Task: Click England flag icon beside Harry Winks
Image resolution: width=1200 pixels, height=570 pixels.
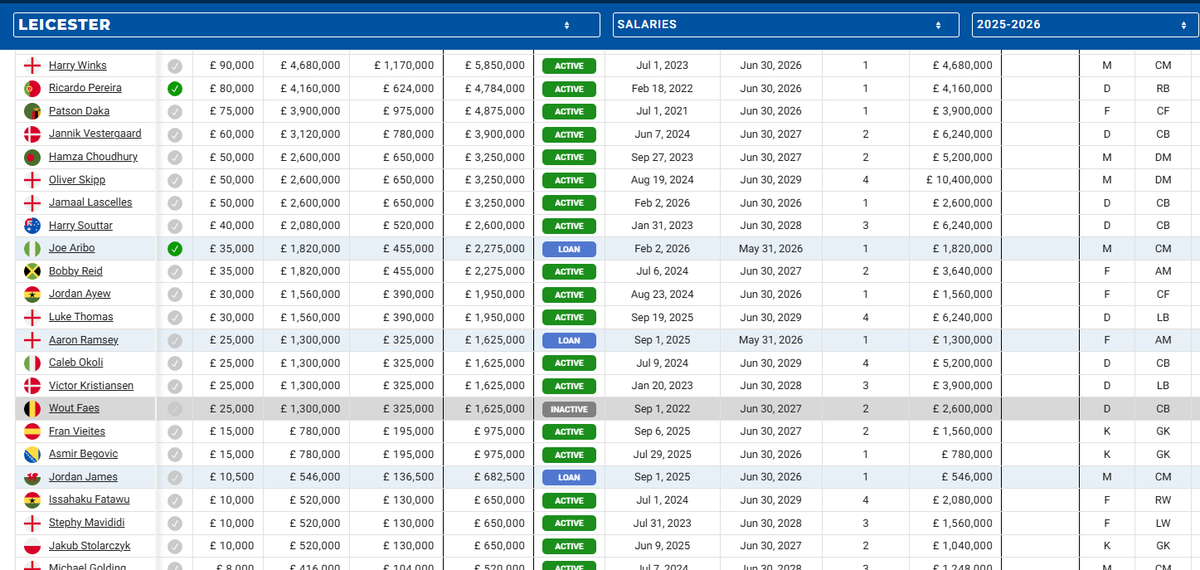Action: click(x=32, y=65)
